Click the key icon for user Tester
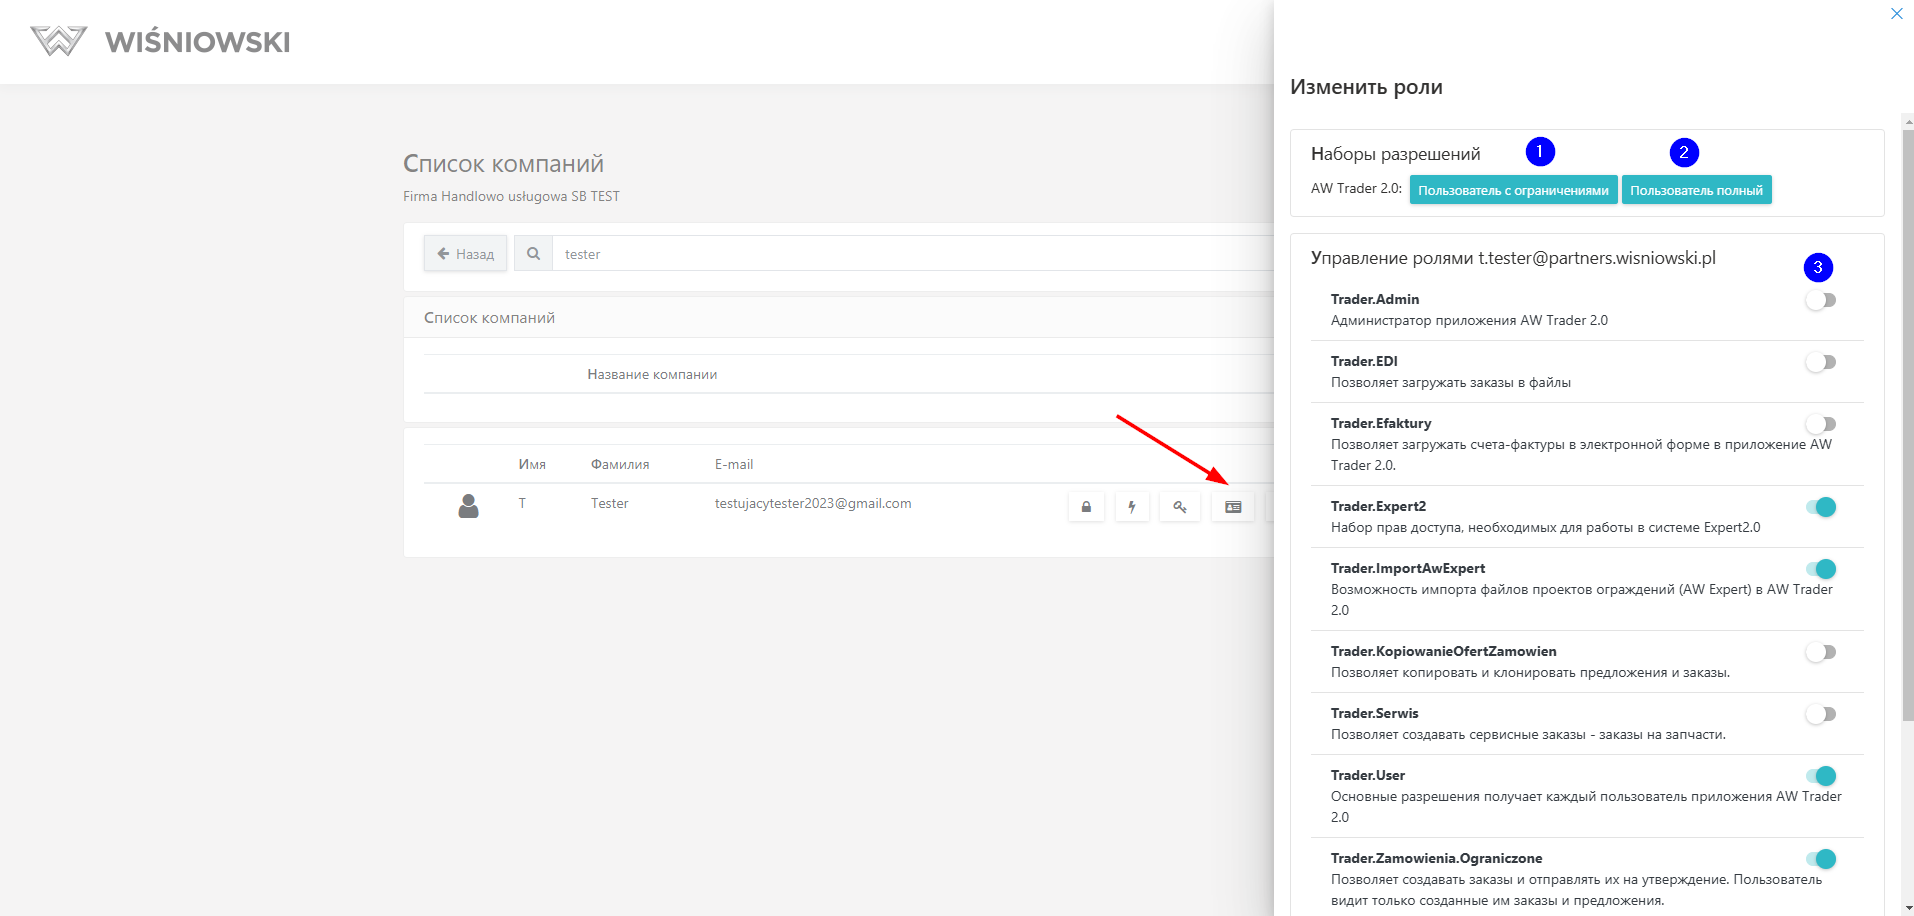This screenshot has height=916, width=1914. tap(1180, 507)
